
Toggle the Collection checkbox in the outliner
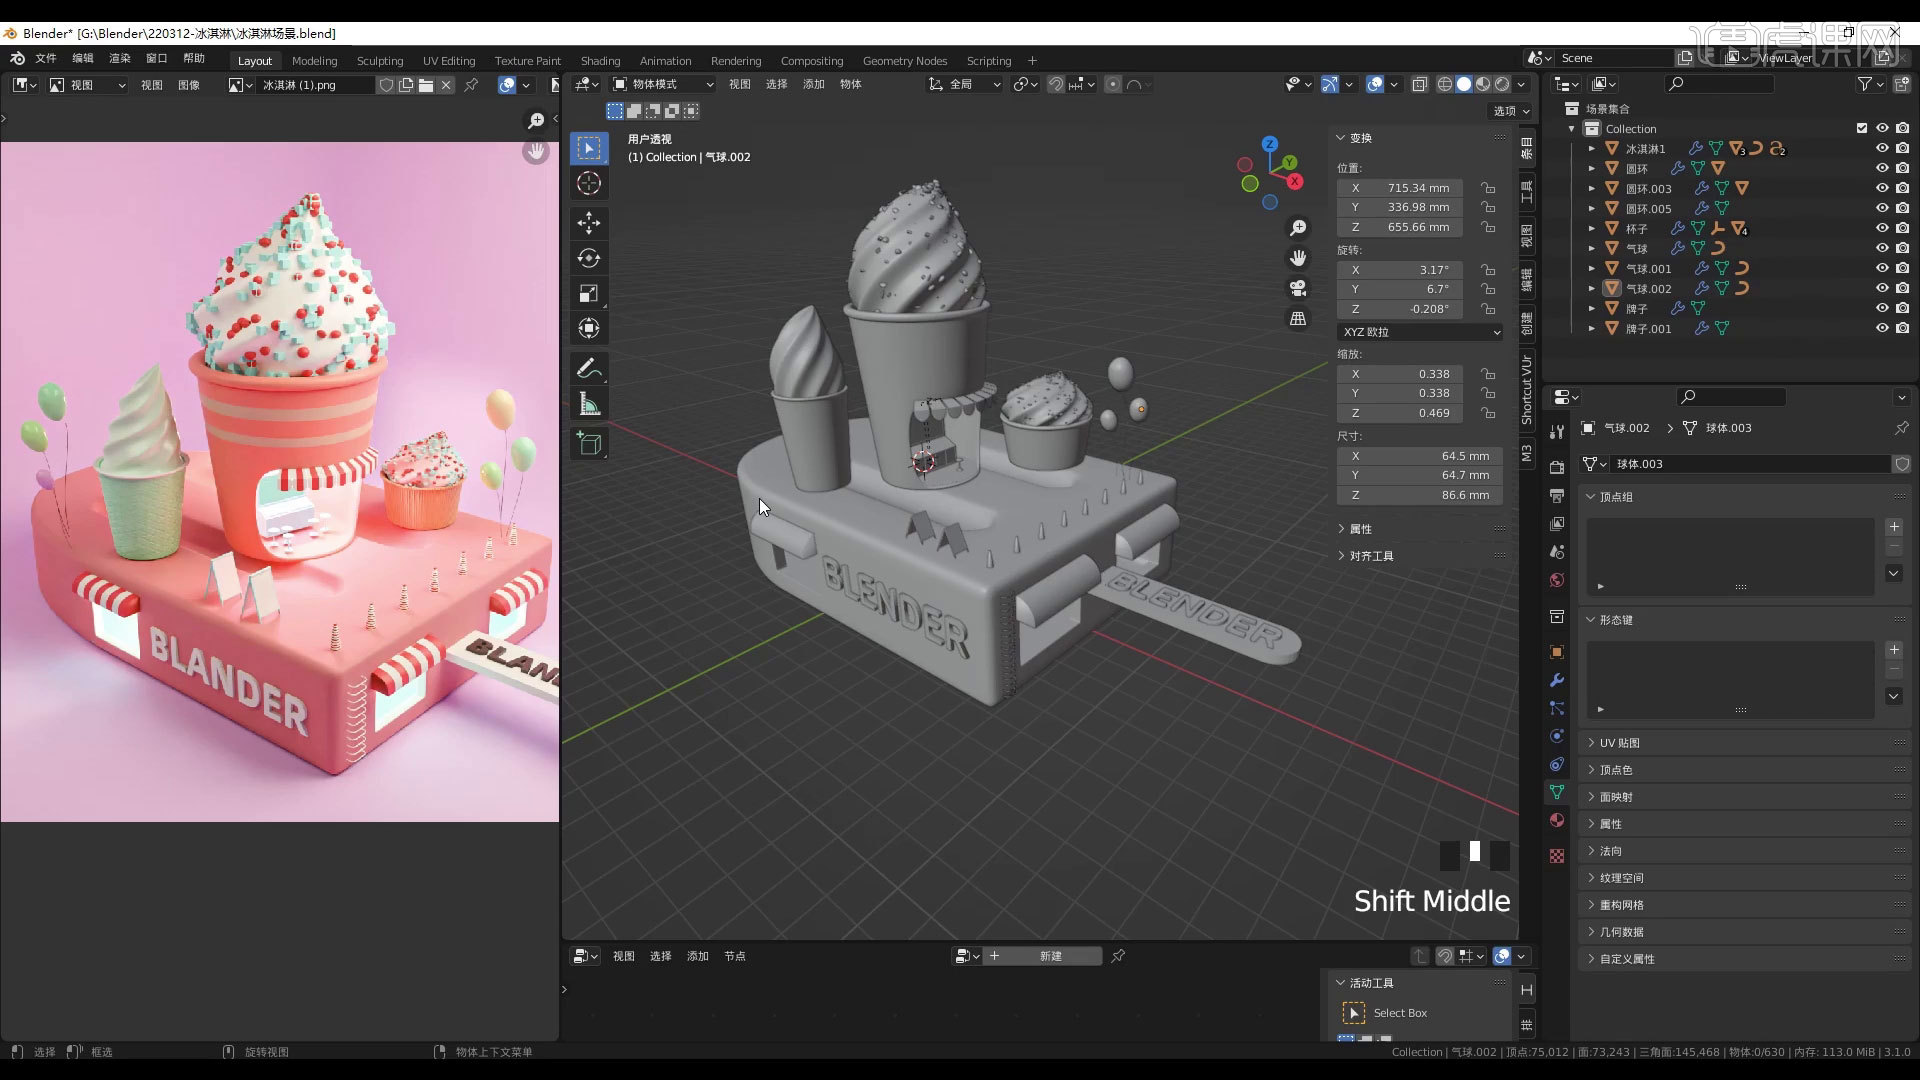(1862, 128)
